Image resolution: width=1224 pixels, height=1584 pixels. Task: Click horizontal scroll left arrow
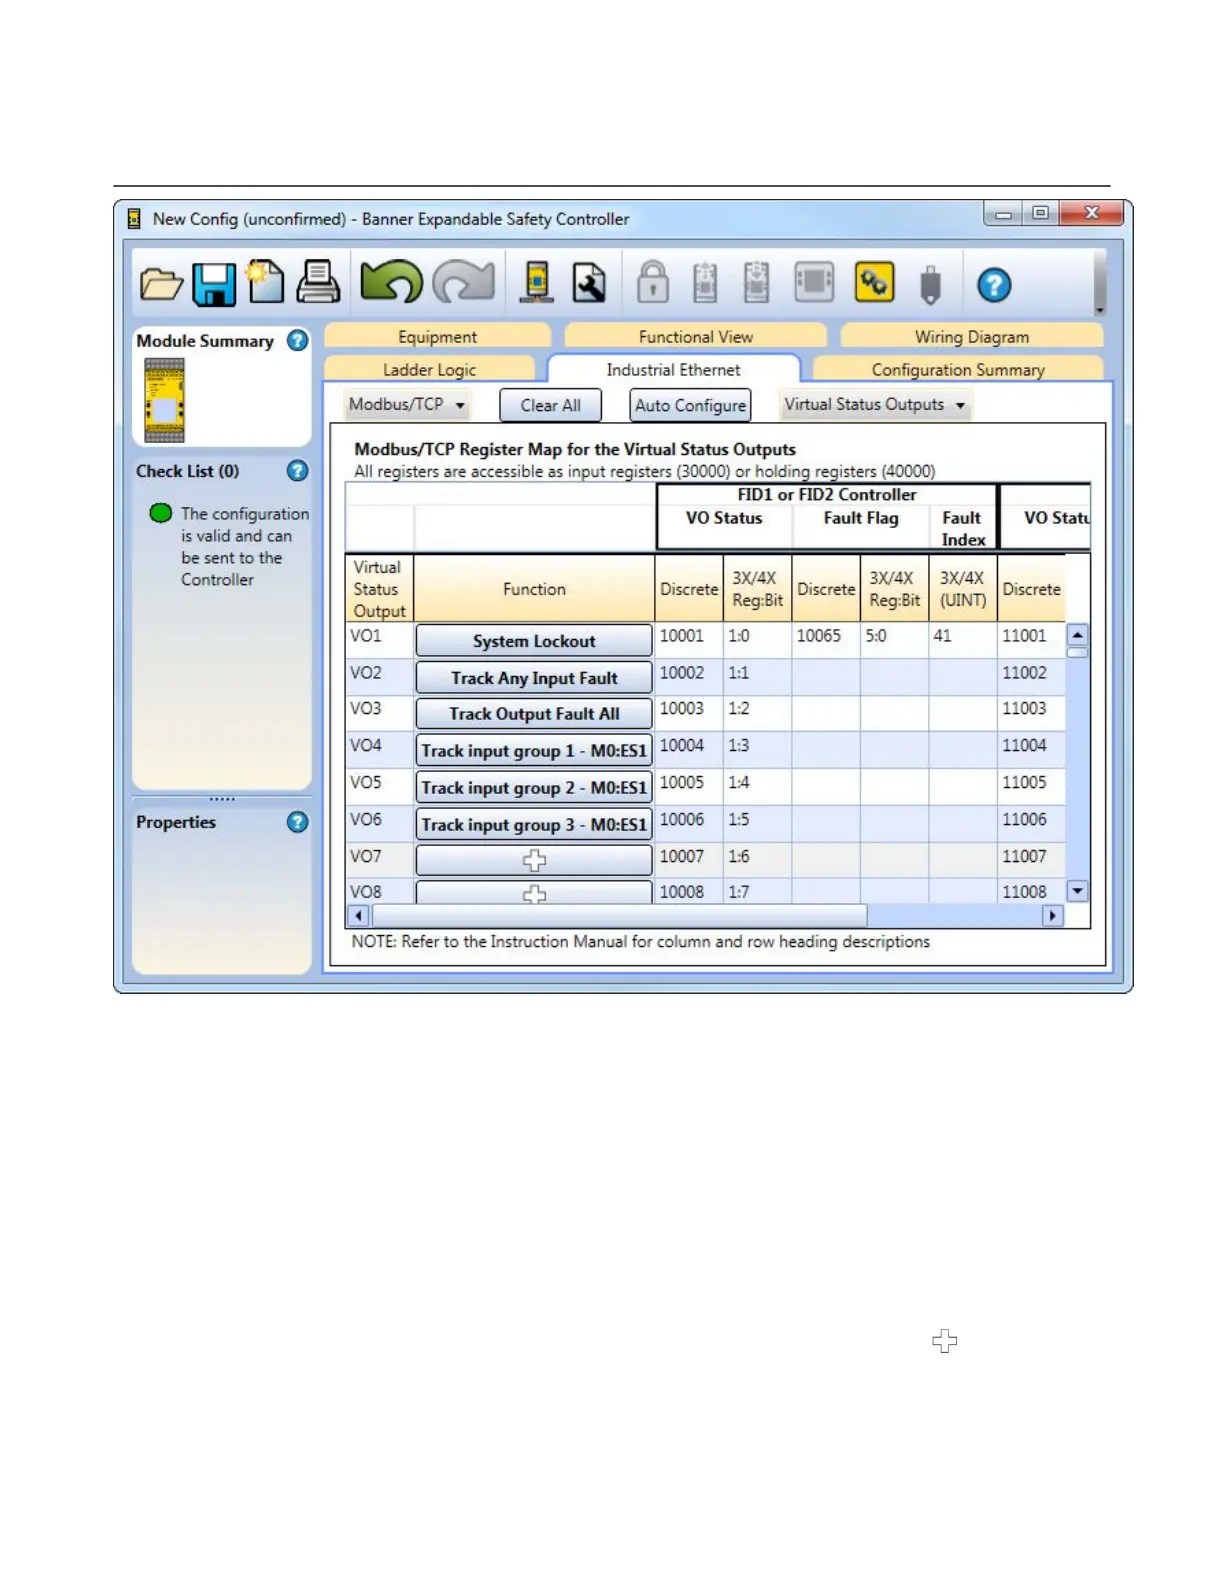point(359,915)
